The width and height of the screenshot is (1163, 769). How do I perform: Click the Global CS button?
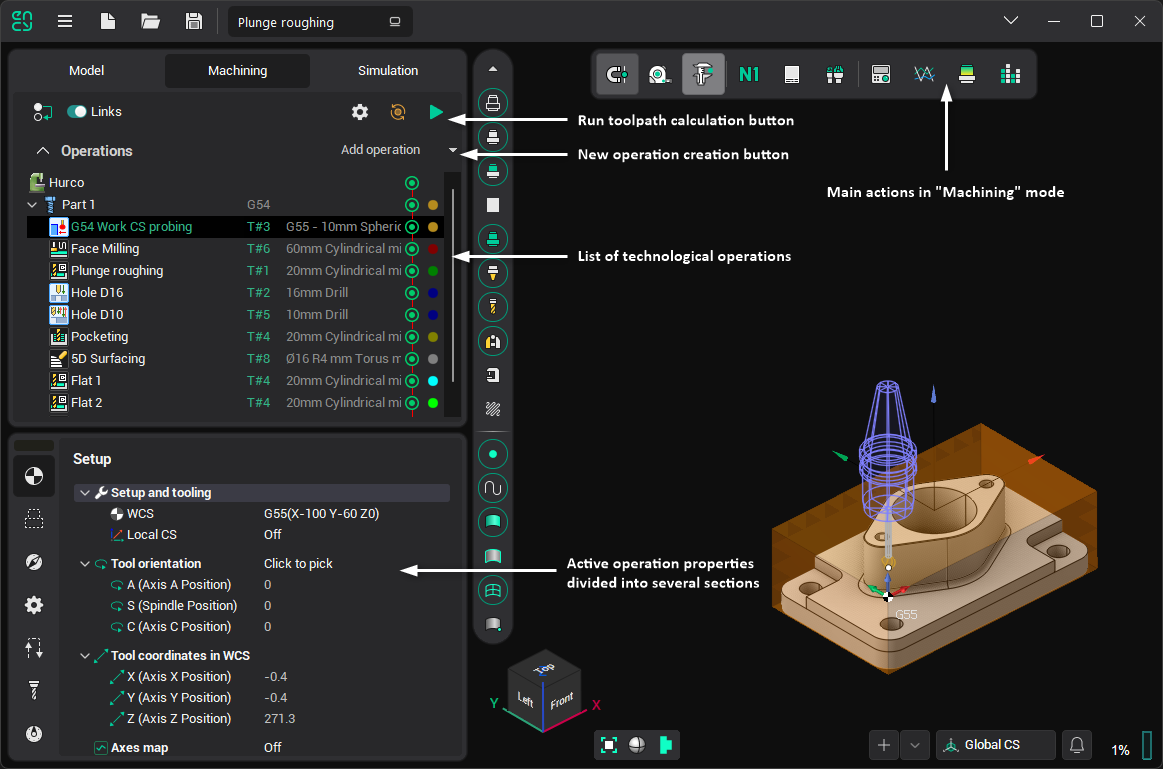(x=995, y=745)
